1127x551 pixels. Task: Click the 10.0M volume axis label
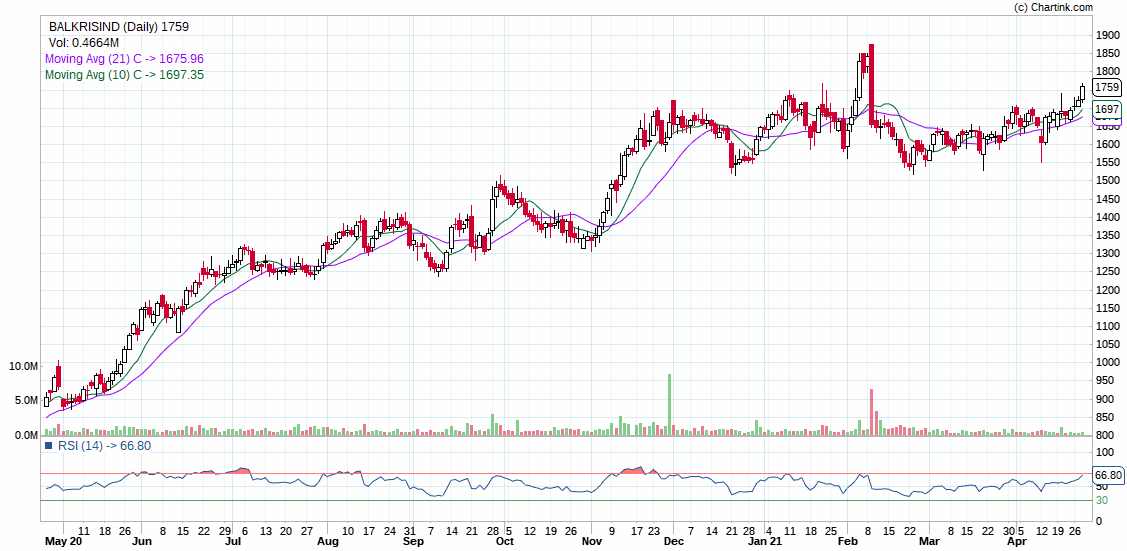coord(23,366)
